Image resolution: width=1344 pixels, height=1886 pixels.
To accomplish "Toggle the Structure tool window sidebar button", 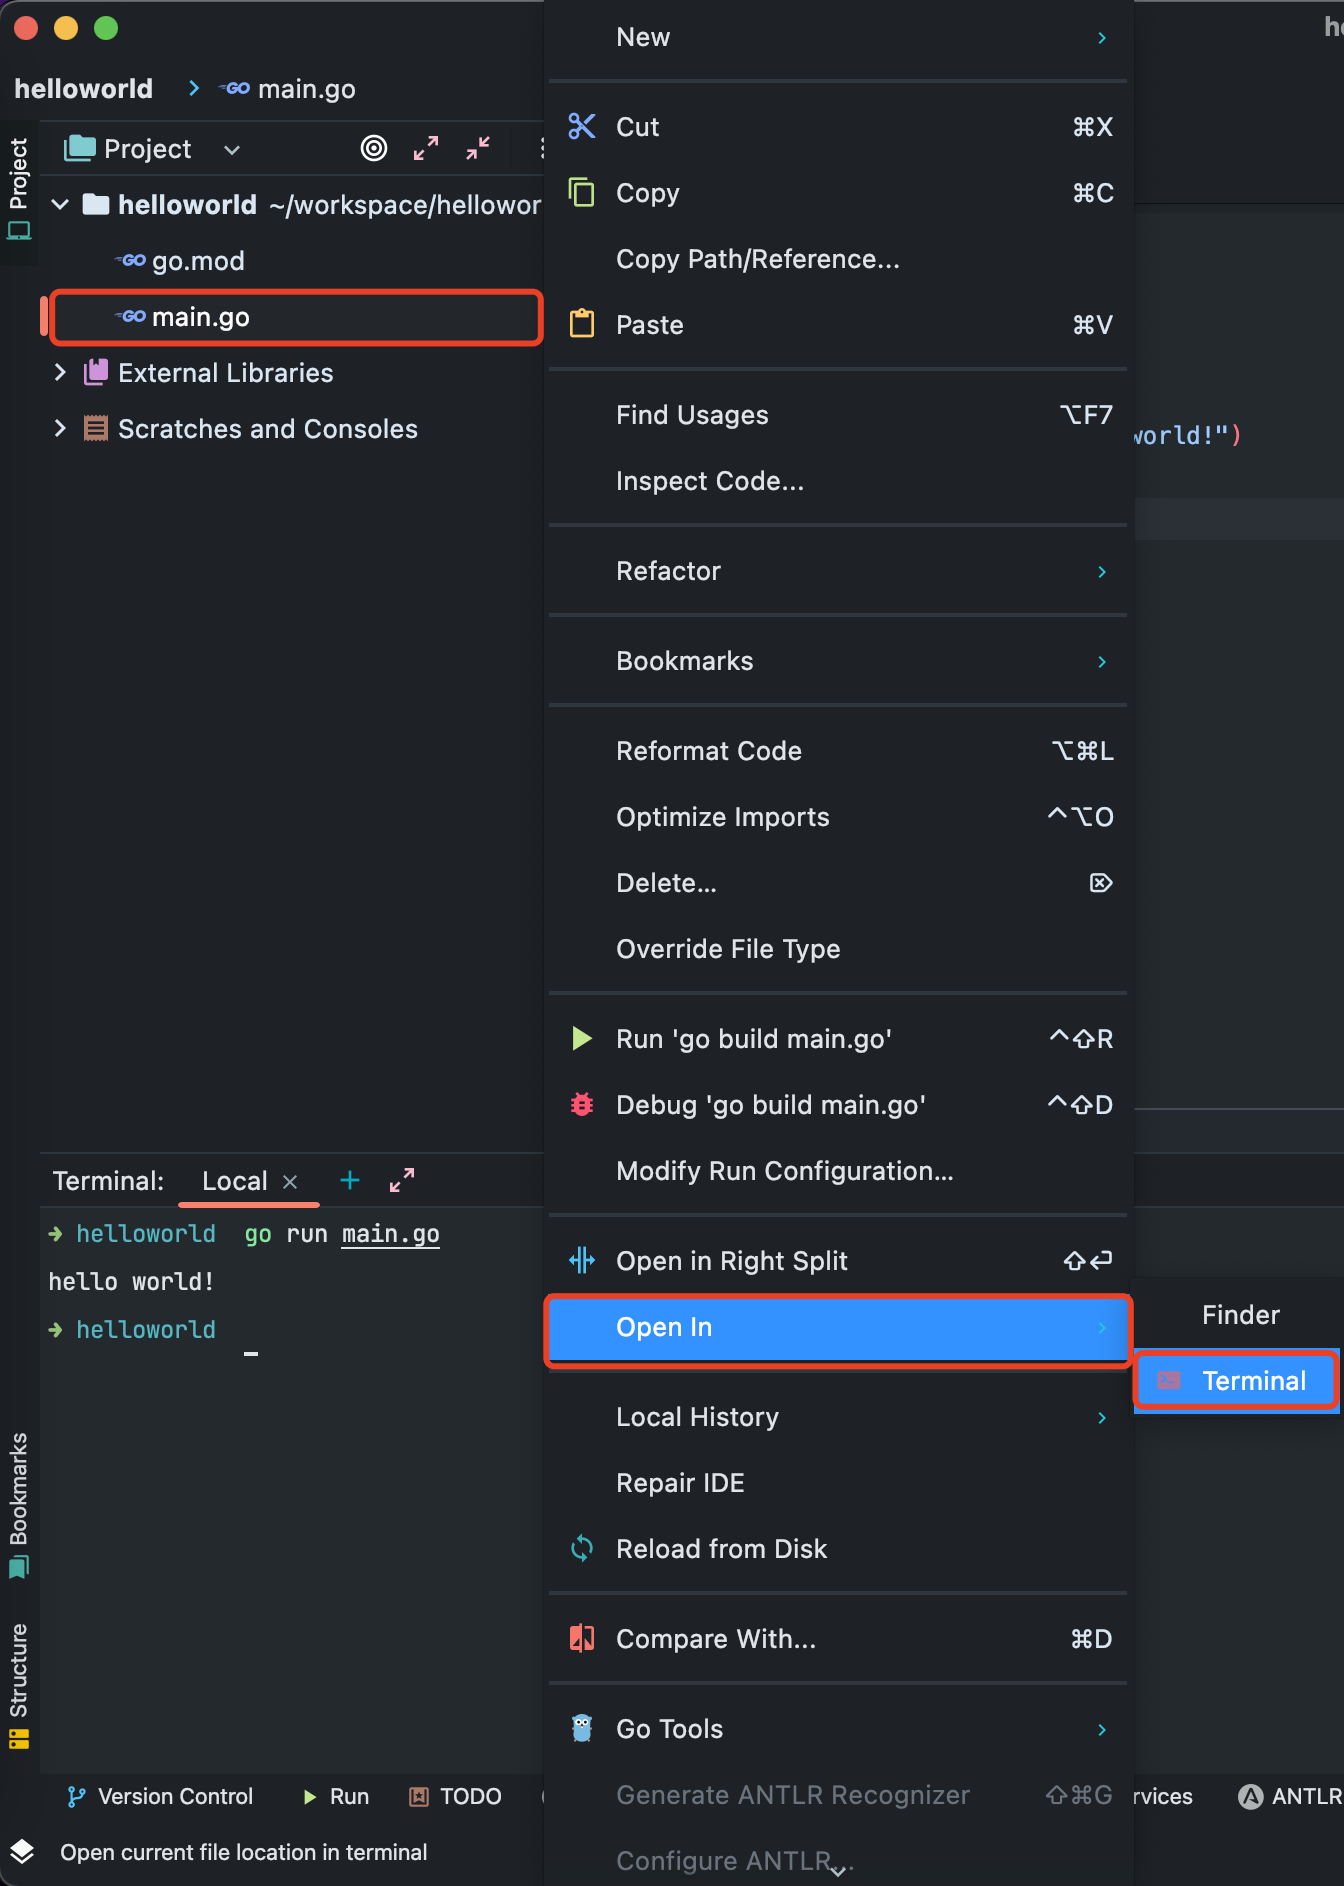I will pyautogui.click(x=19, y=1684).
